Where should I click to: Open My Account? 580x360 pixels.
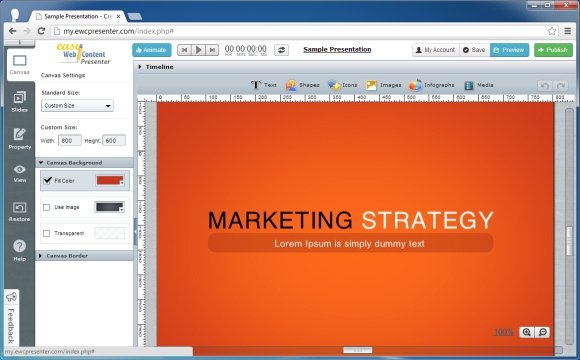coord(436,50)
